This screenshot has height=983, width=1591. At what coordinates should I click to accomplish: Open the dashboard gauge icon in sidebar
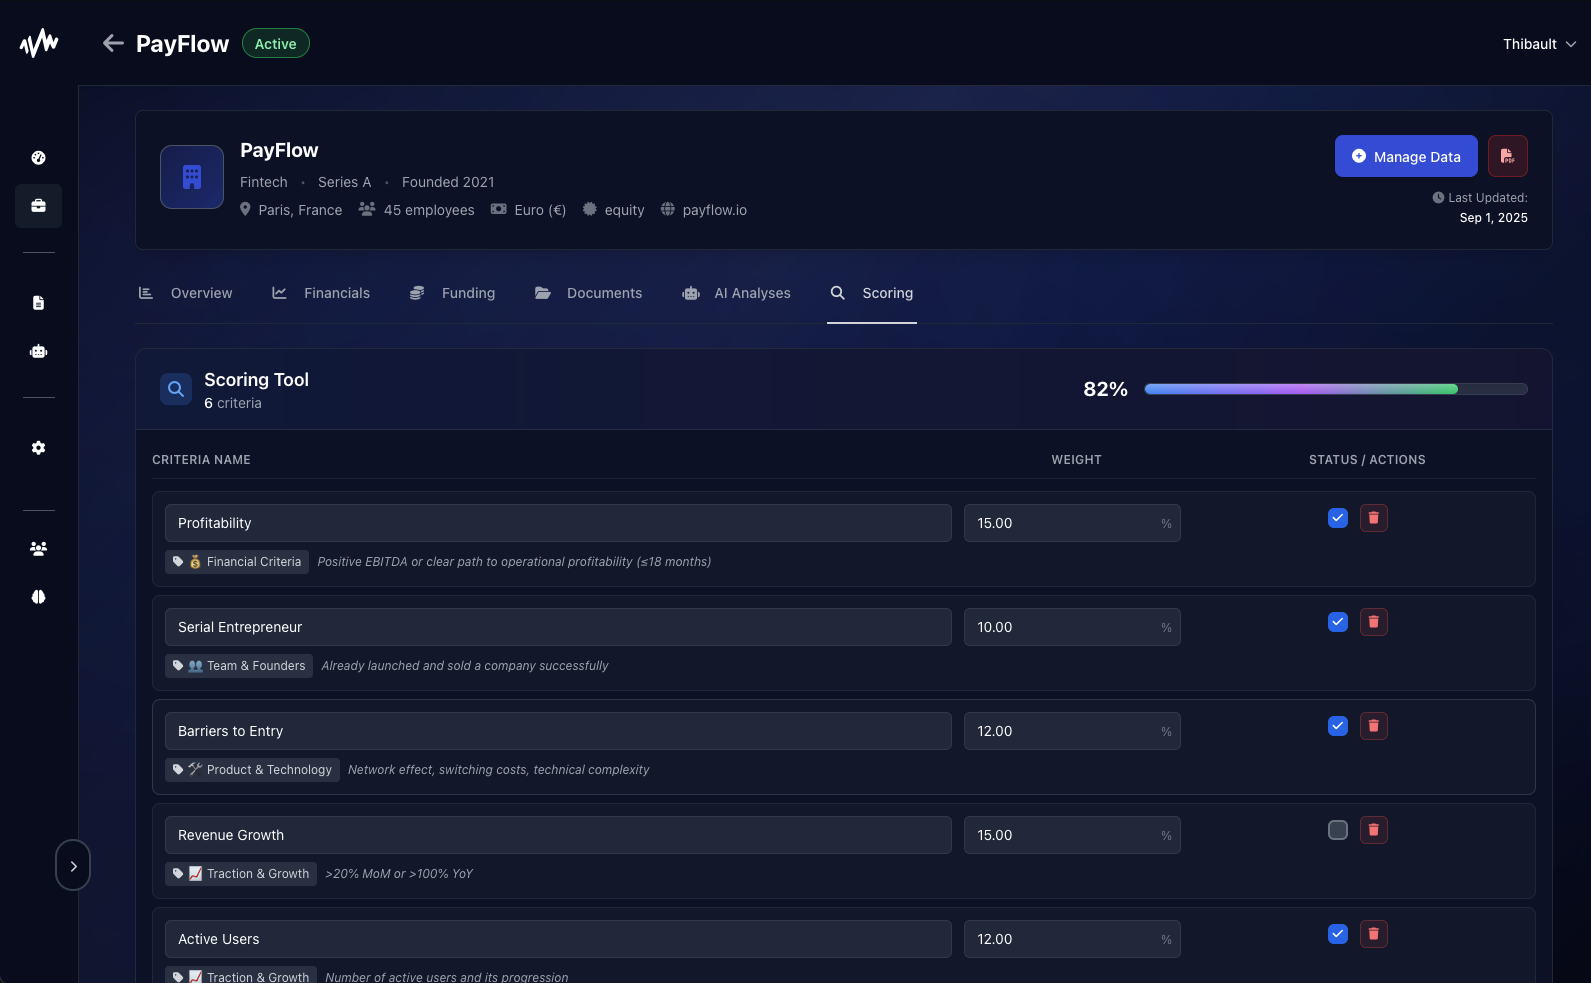point(39,158)
